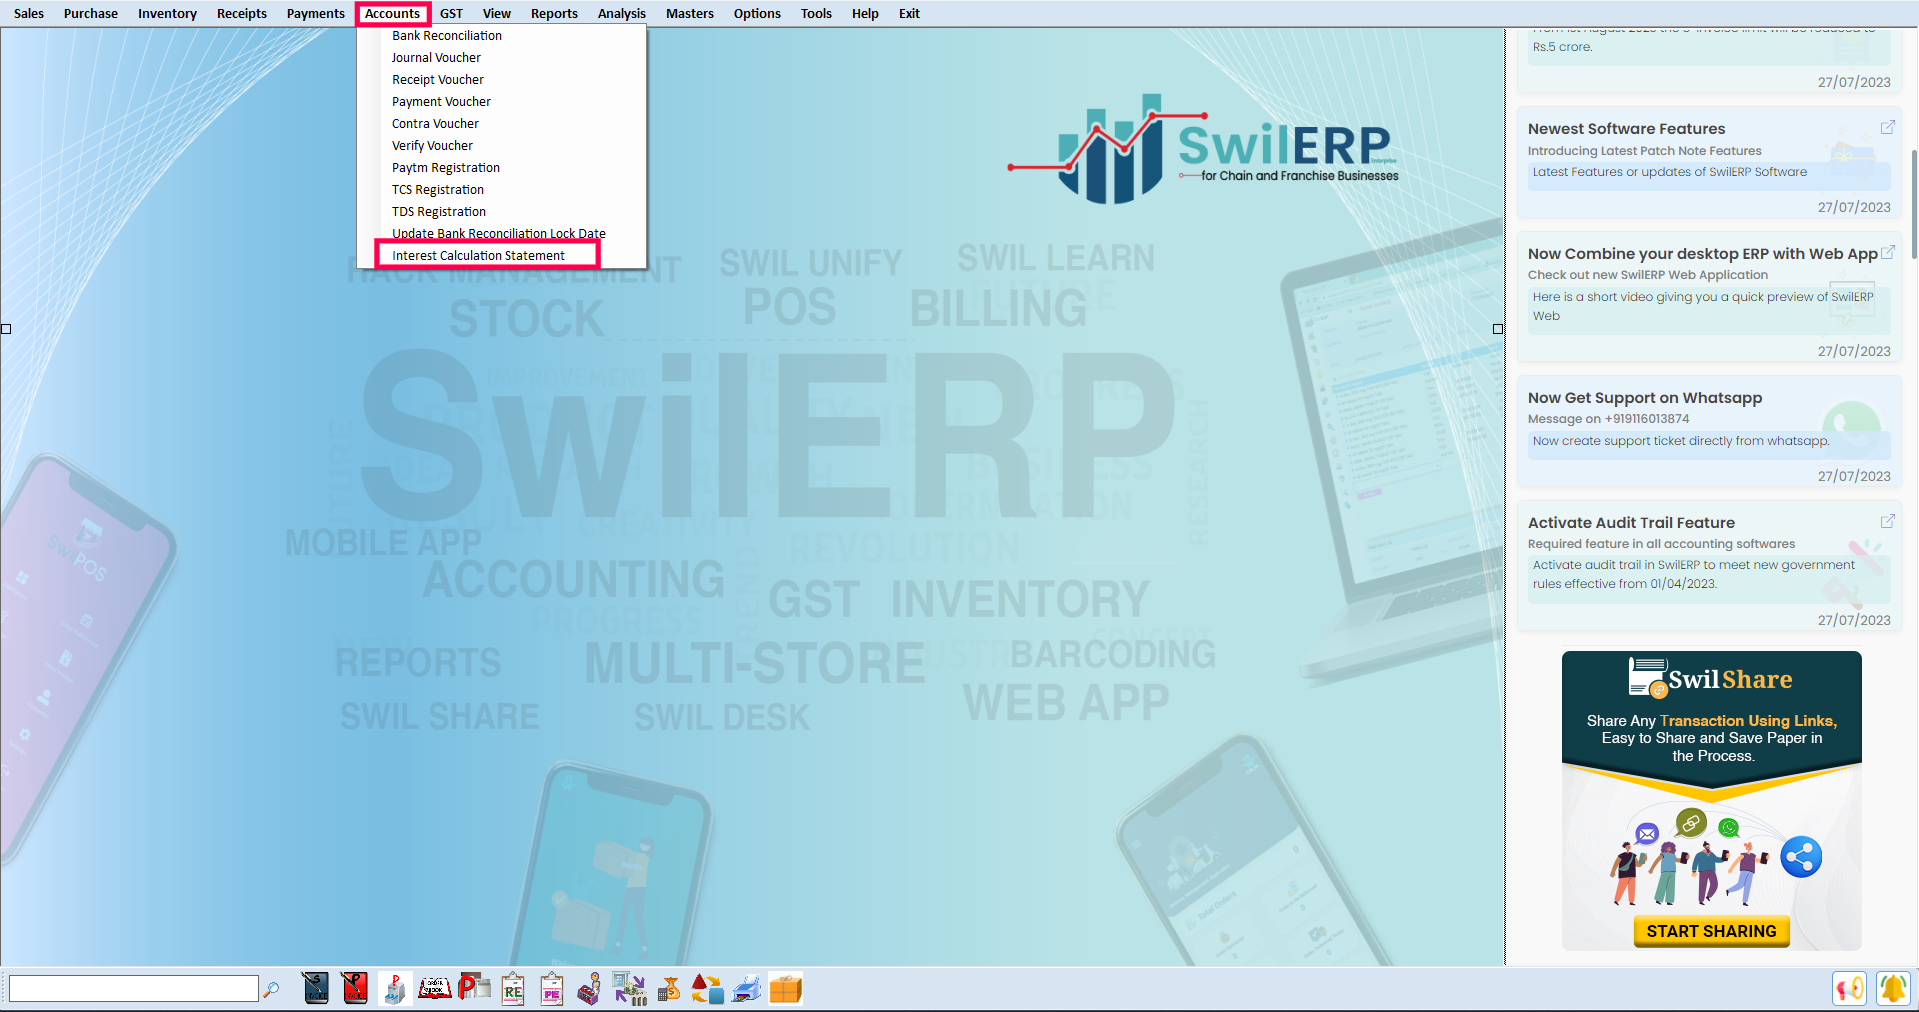Image resolution: width=1919 pixels, height=1012 pixels.
Task: Select TDS Registration menu entry
Action: click(x=502, y=211)
